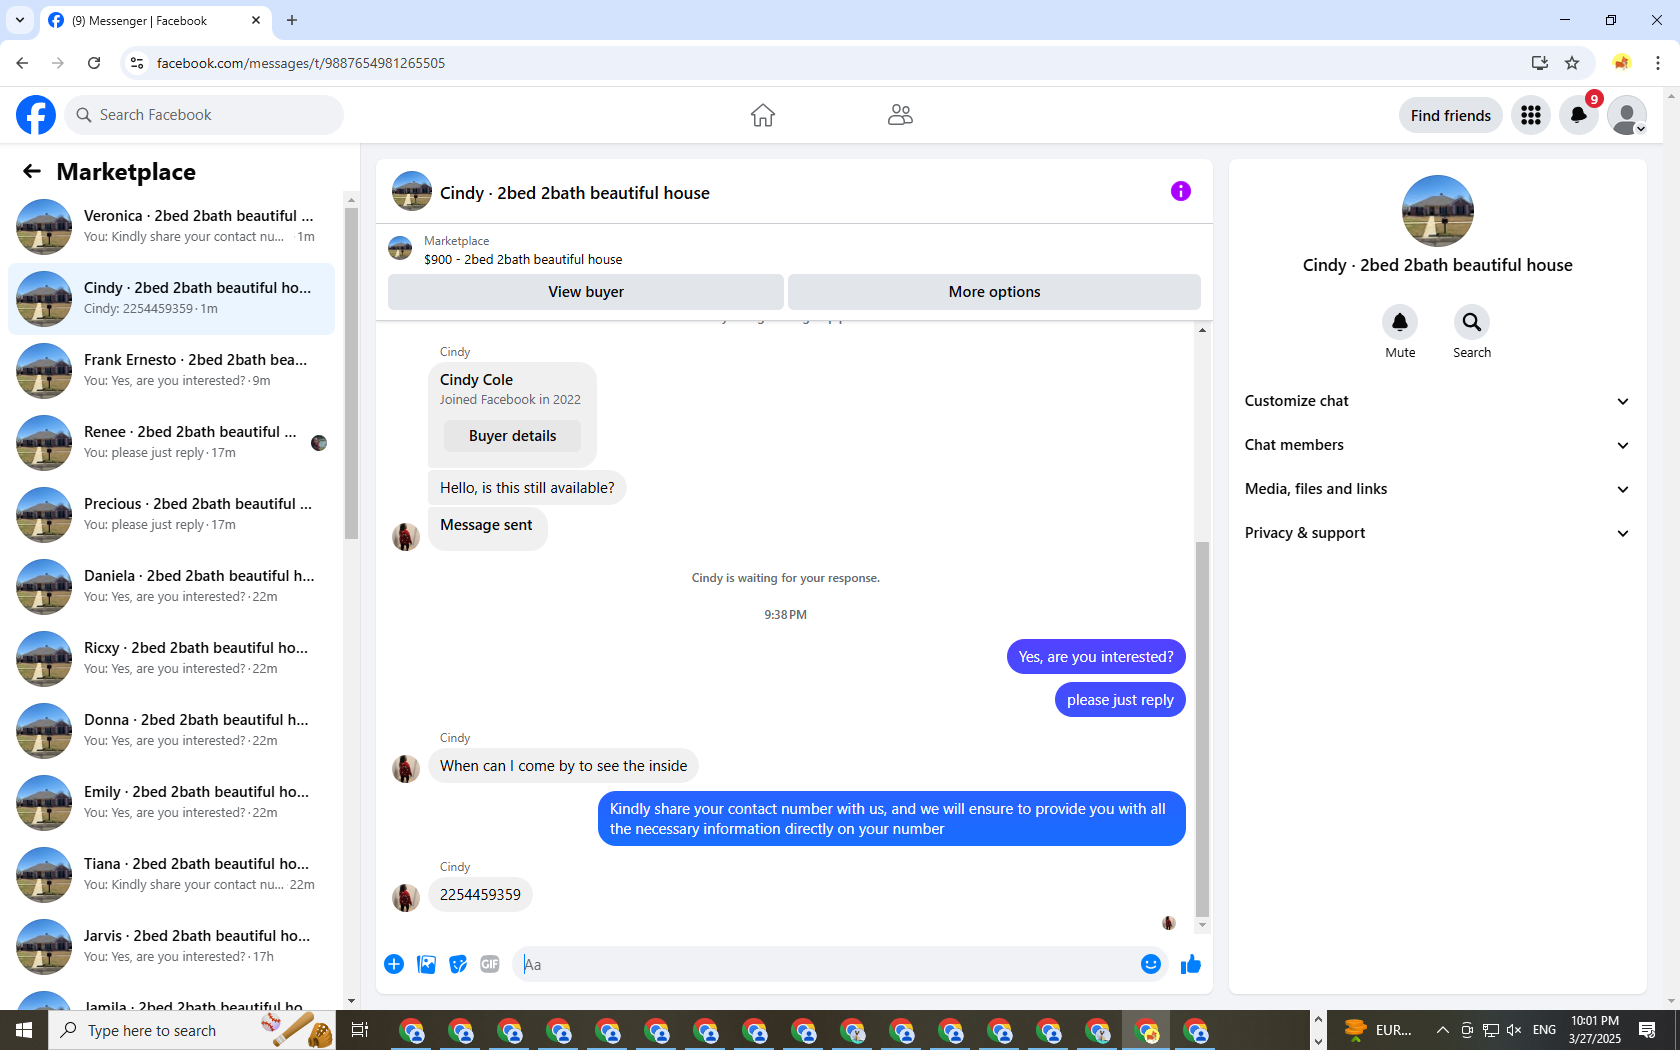Open the tab search dropdown

(x=20, y=20)
